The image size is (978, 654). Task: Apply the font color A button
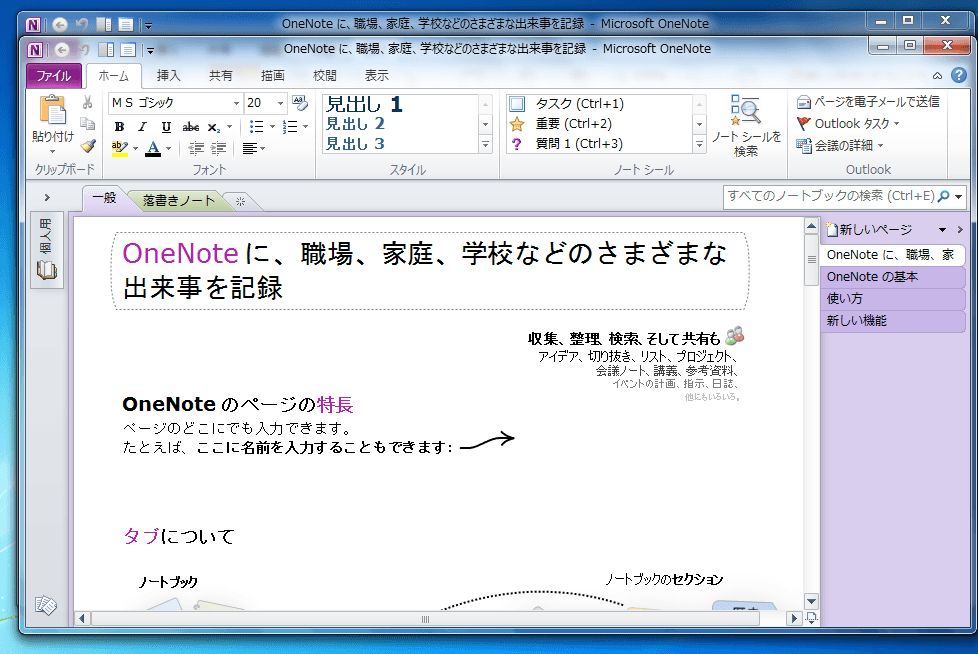[153, 148]
